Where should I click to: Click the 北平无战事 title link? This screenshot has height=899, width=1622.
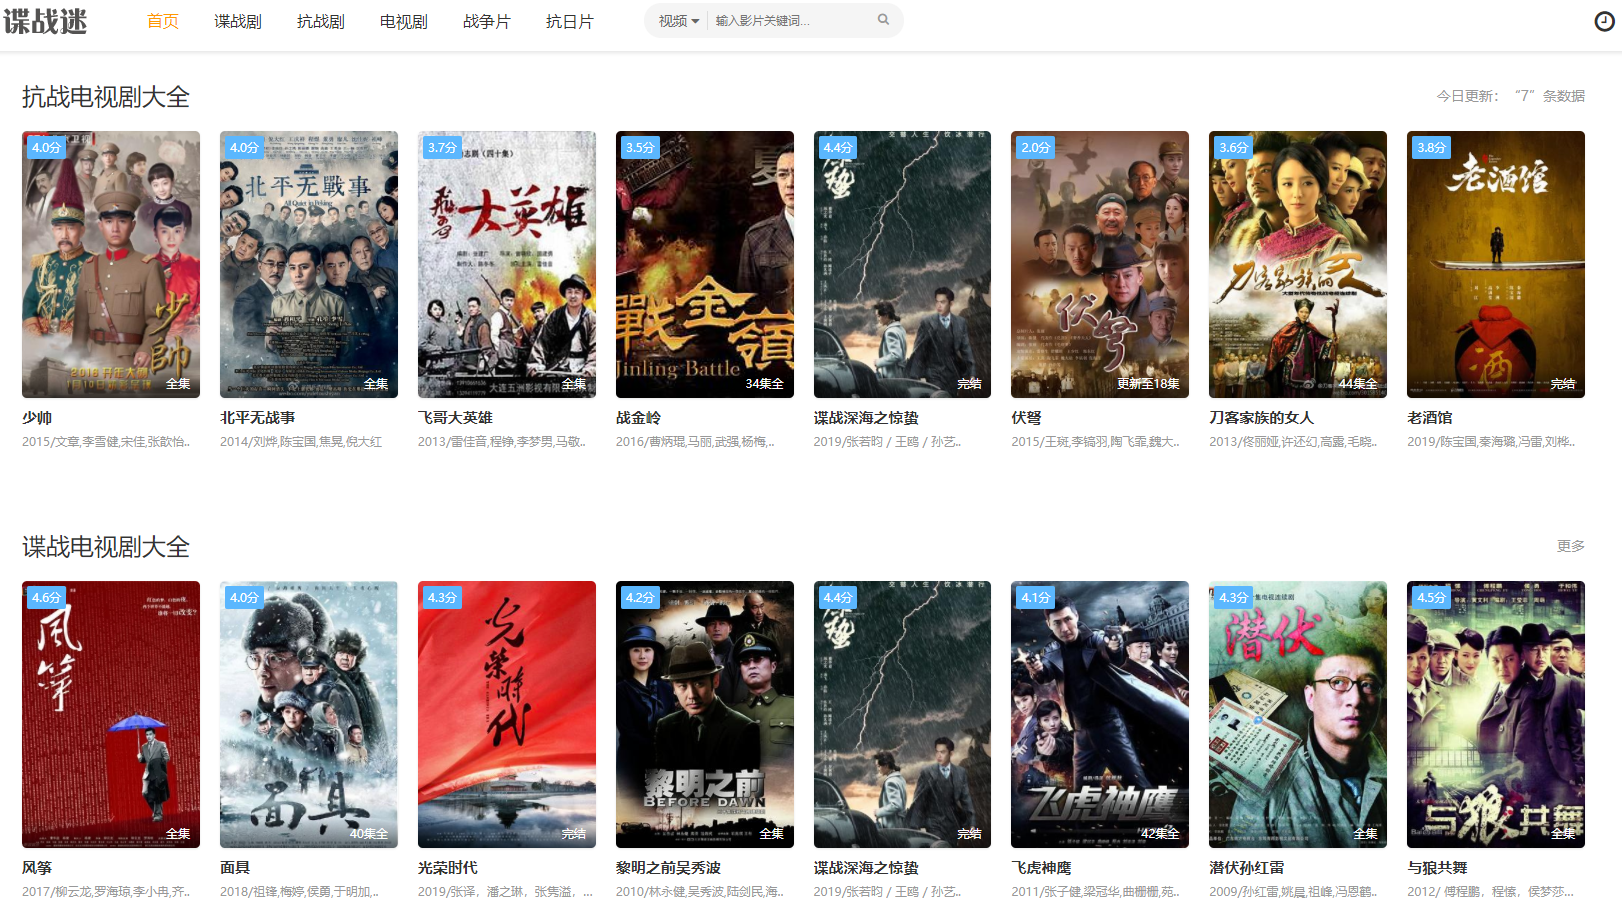(x=258, y=418)
